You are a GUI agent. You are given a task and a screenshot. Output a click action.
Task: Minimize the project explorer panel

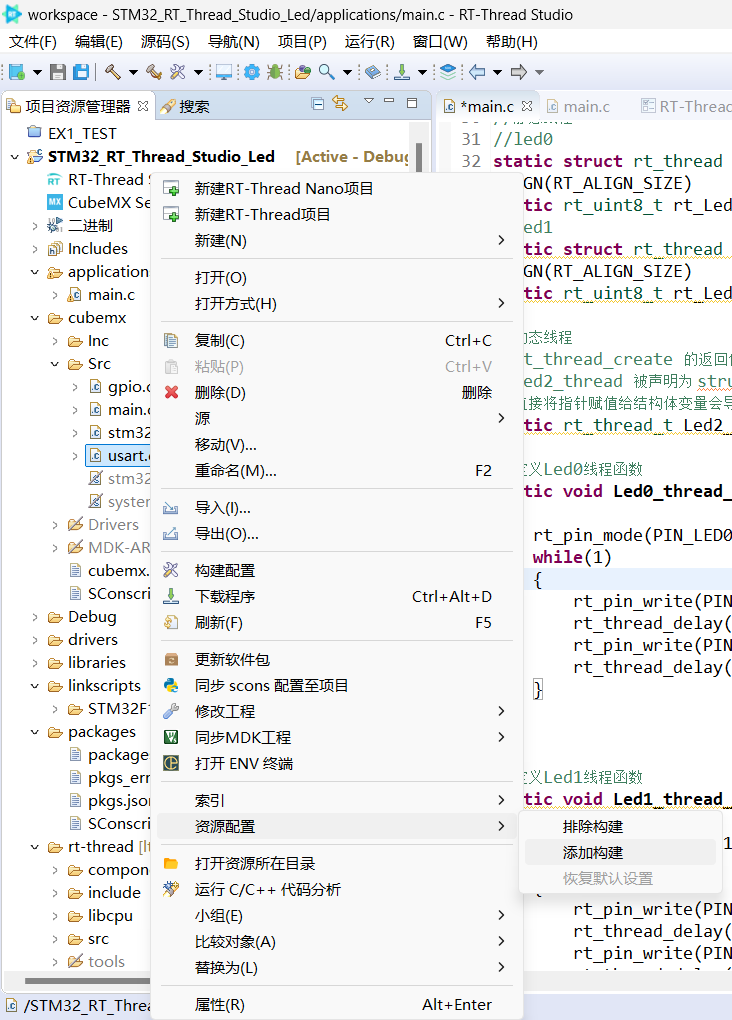[389, 101]
